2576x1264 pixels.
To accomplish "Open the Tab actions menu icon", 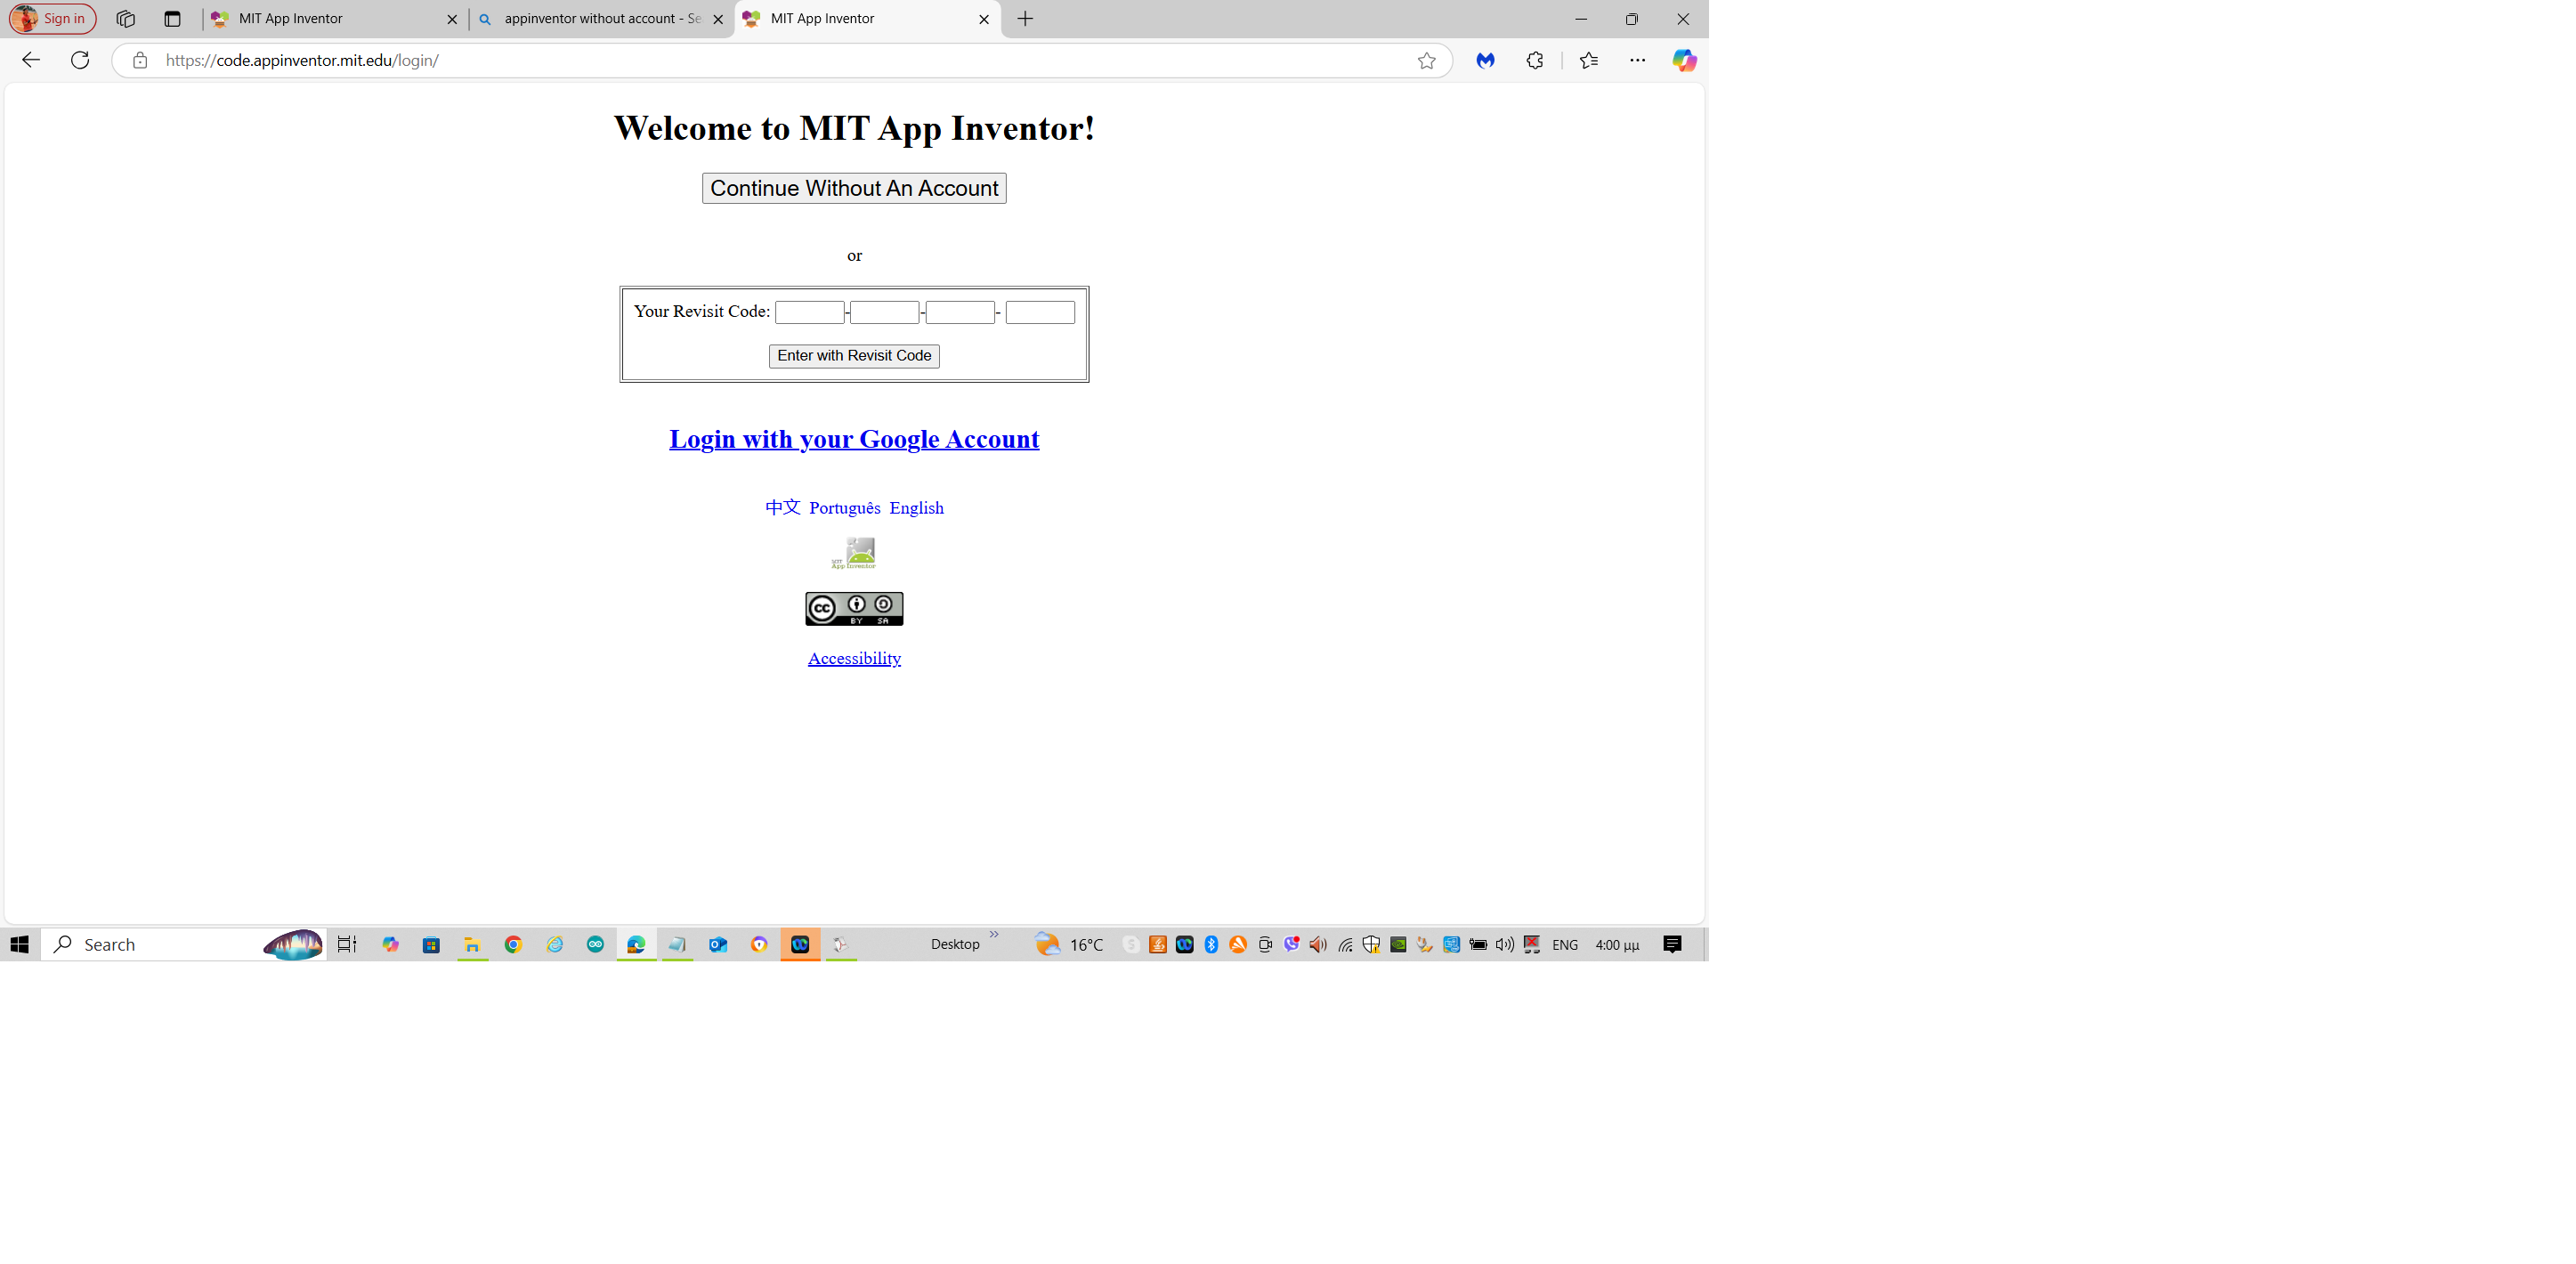I will [x=172, y=18].
